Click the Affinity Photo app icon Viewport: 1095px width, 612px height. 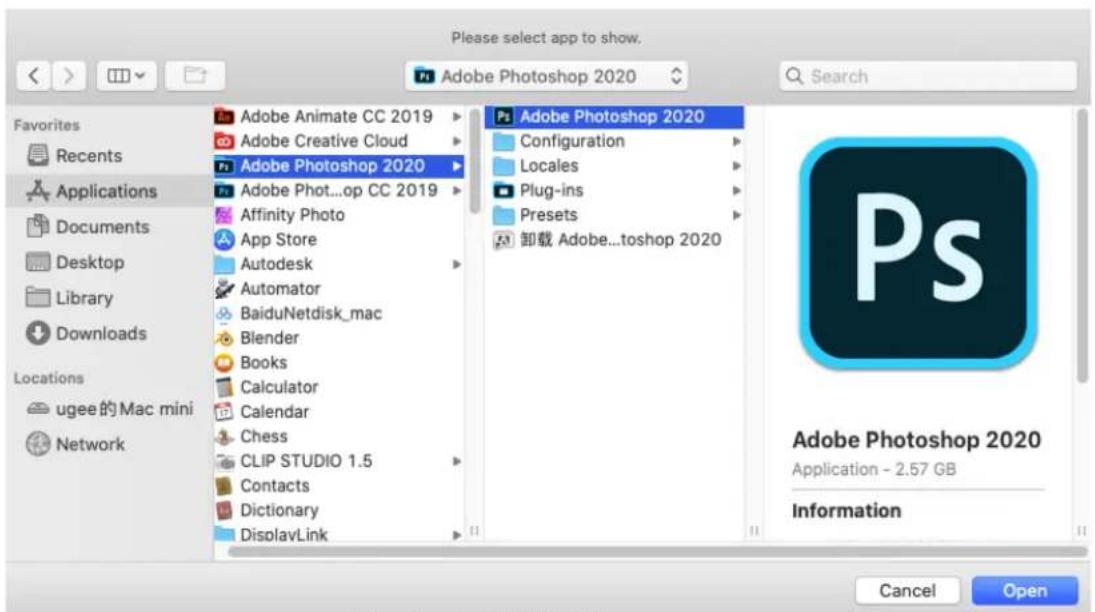[224, 215]
